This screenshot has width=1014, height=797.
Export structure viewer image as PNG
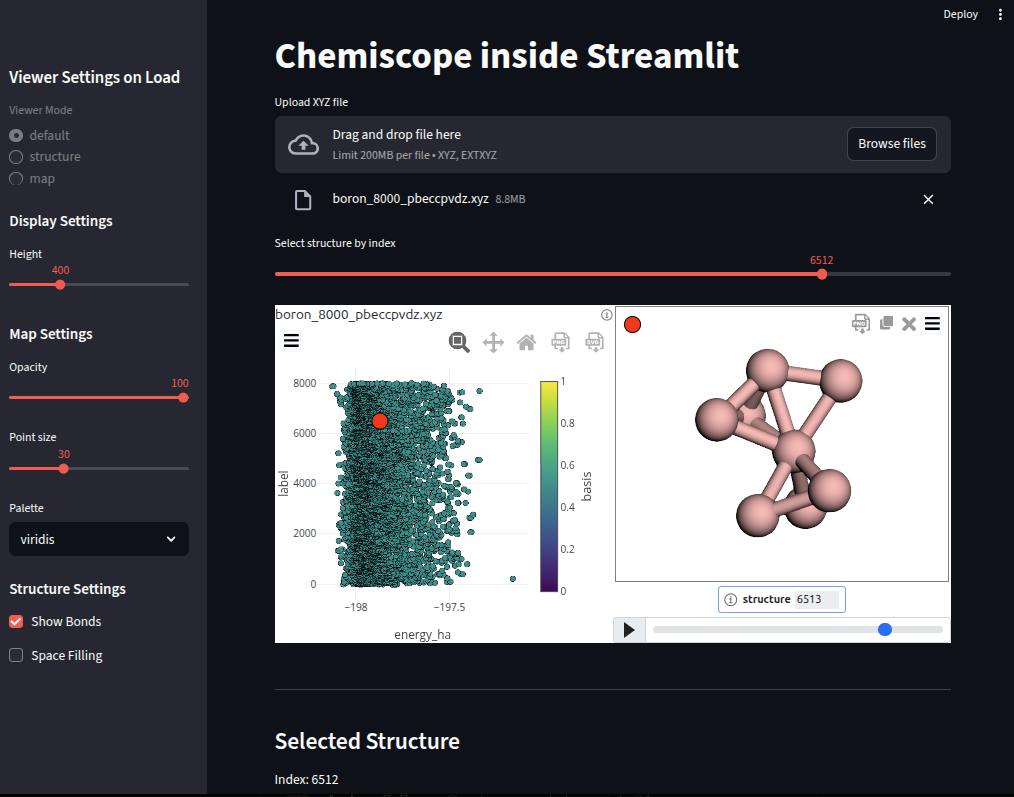[x=860, y=323]
